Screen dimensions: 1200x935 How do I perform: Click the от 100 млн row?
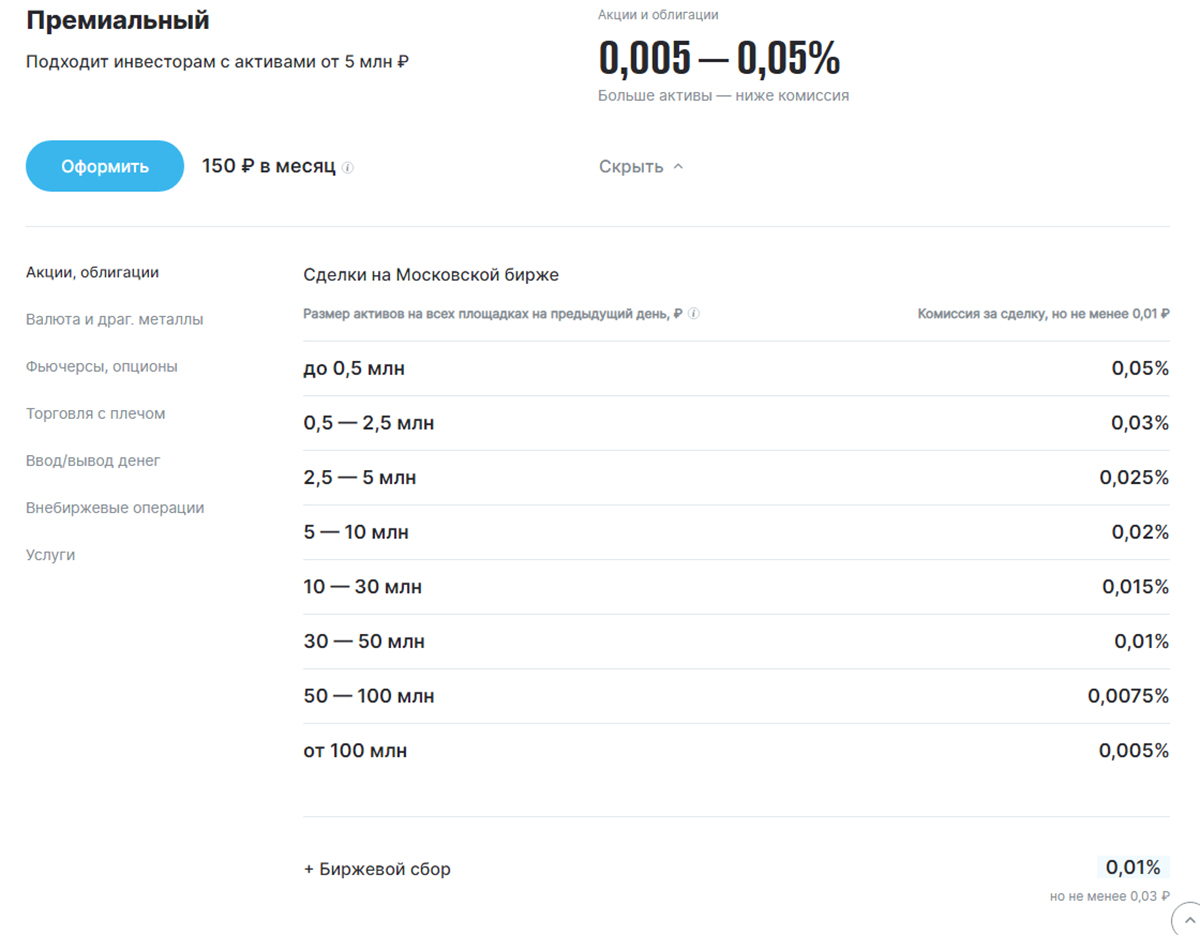(736, 750)
